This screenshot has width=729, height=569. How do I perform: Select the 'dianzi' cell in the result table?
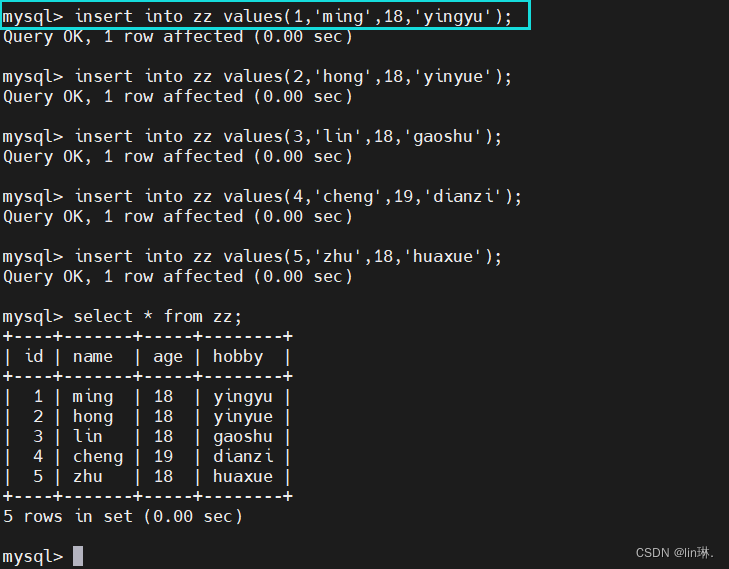tap(242, 456)
